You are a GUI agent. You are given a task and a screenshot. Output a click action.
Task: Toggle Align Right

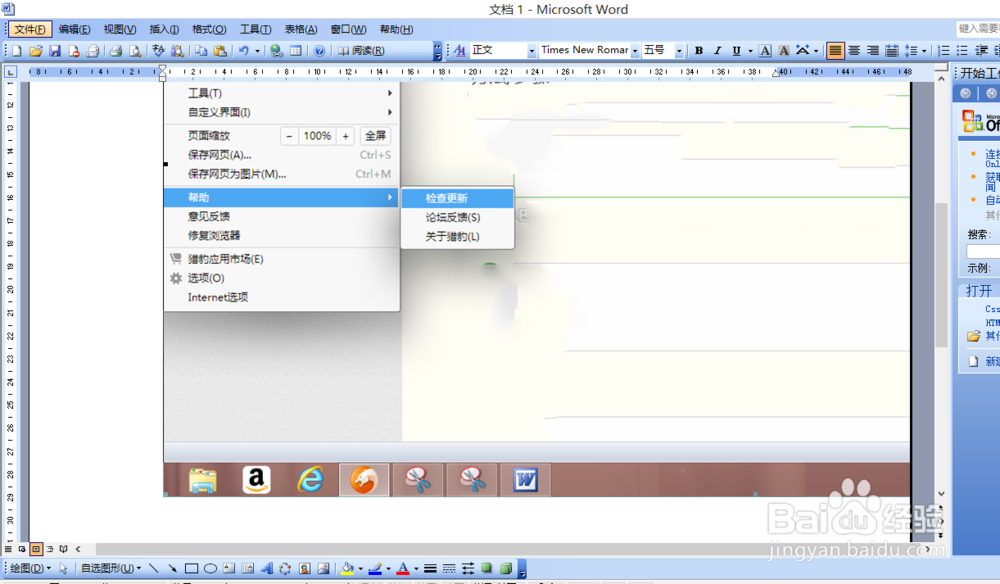(872, 50)
